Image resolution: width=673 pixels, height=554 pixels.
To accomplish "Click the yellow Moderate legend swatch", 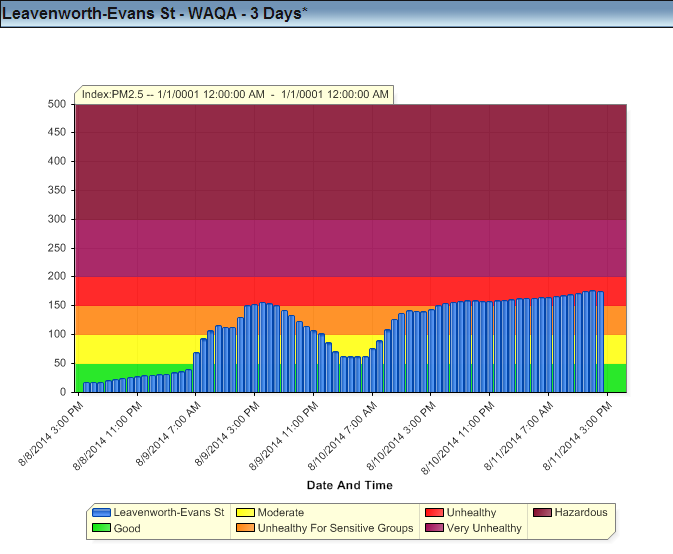I will click(x=245, y=512).
